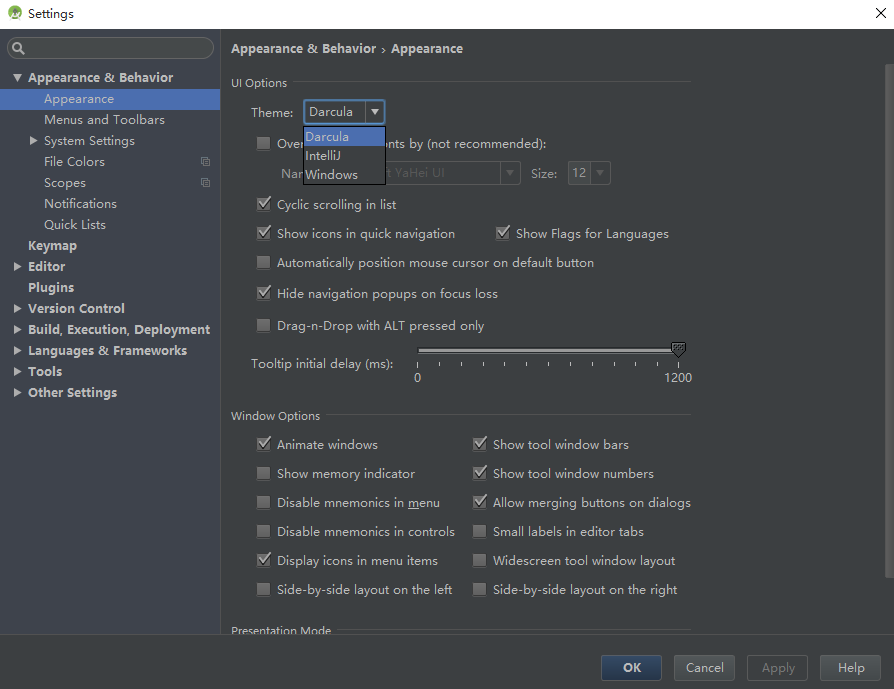
Task: Enable Automatically position mouse cursor on default button
Action: (x=263, y=262)
